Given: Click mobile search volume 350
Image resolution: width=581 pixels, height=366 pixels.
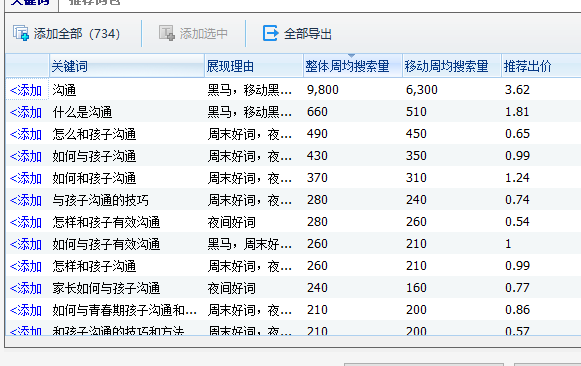Looking at the screenshot, I should coord(416,156).
